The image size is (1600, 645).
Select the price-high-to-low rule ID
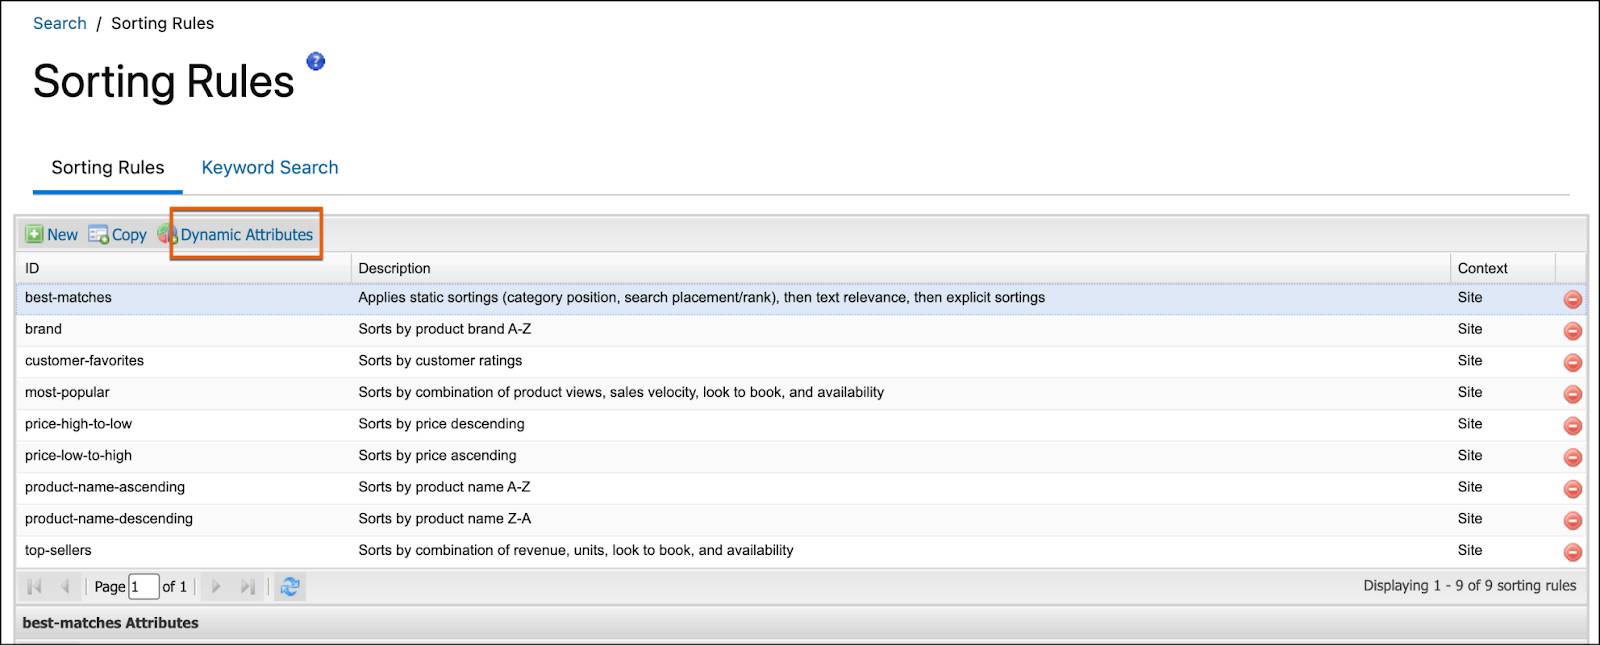click(x=78, y=424)
